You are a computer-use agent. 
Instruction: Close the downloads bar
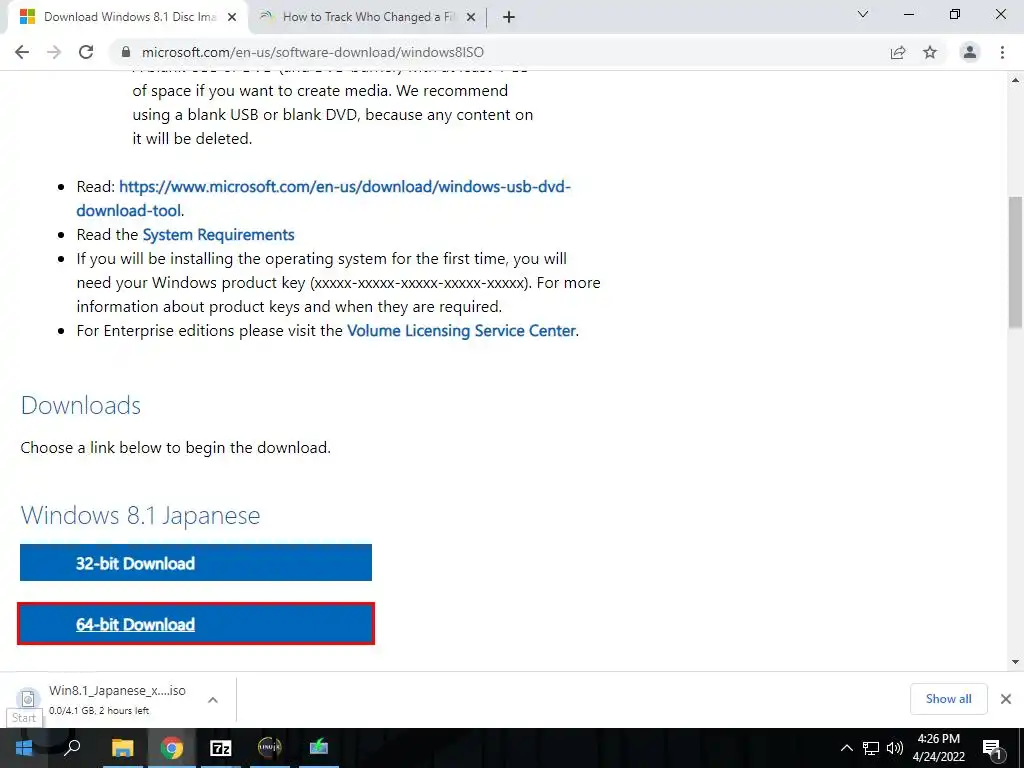(1006, 699)
